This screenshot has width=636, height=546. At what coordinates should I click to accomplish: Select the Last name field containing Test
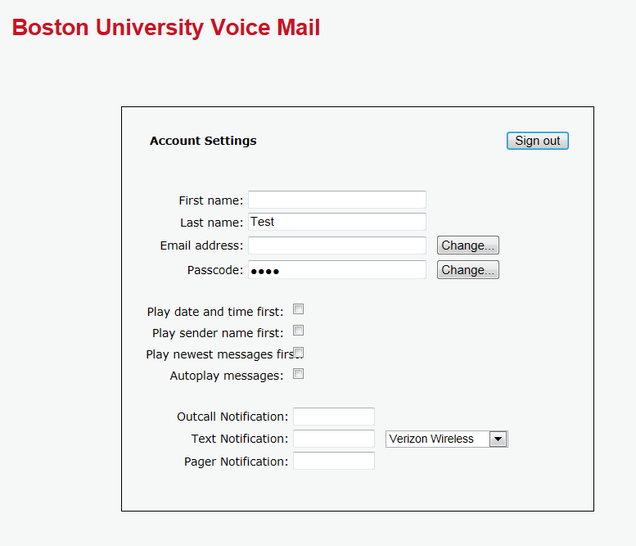337,222
